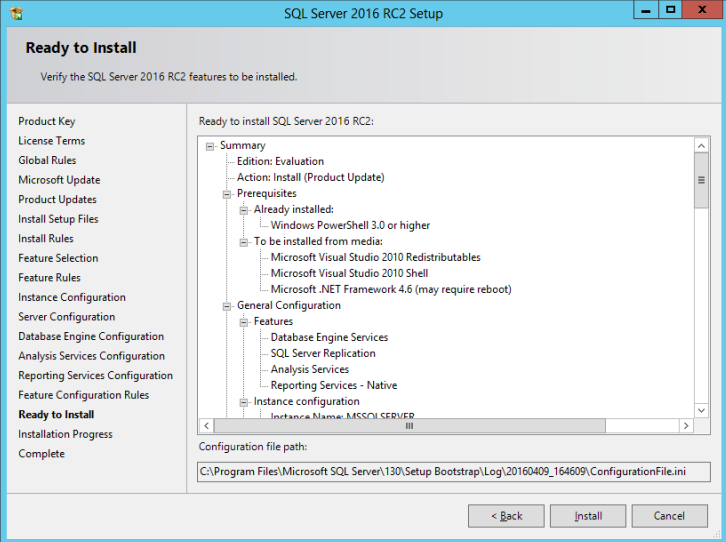The width and height of the screenshot is (726, 542).
Task: Select SQL Server Replication row
Action: click(x=323, y=353)
